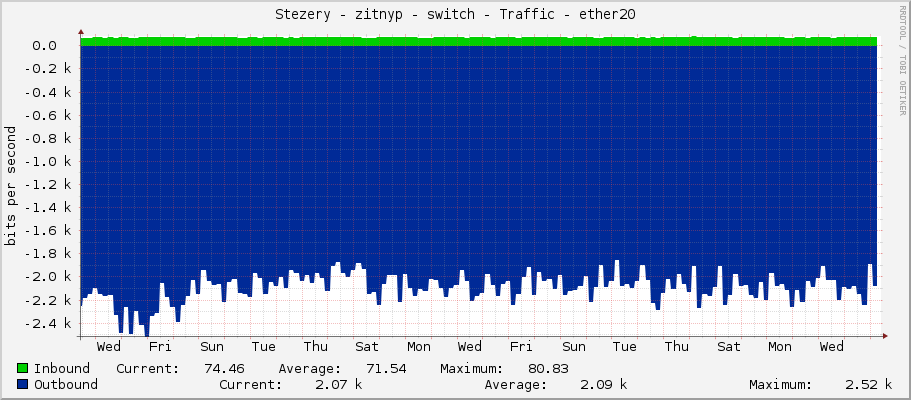Click the green Inbound legend swatch
The image size is (911, 400).
(23, 369)
